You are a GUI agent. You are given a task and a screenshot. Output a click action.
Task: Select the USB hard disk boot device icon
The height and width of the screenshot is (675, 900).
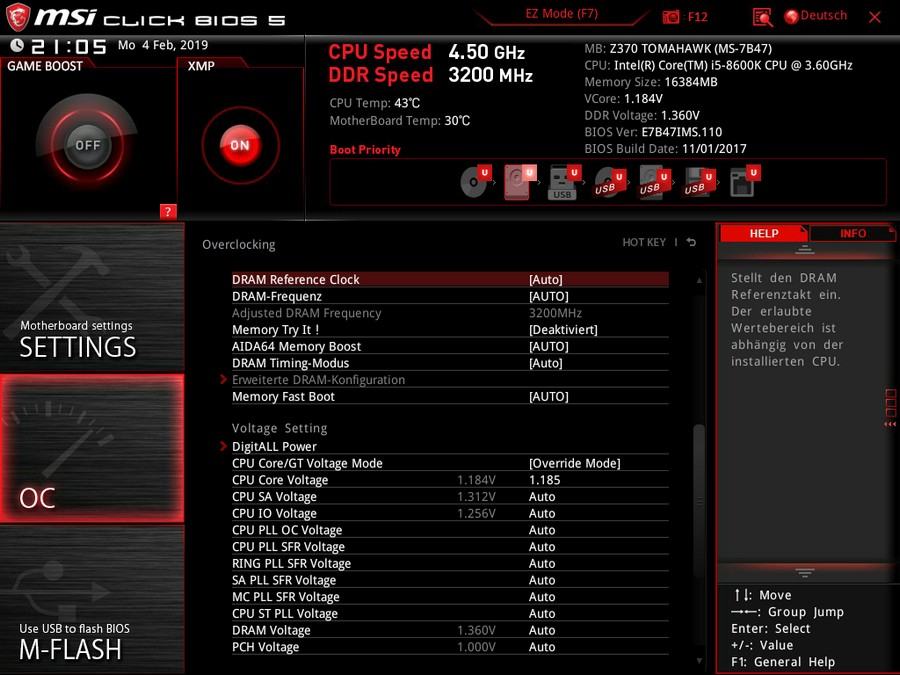654,183
